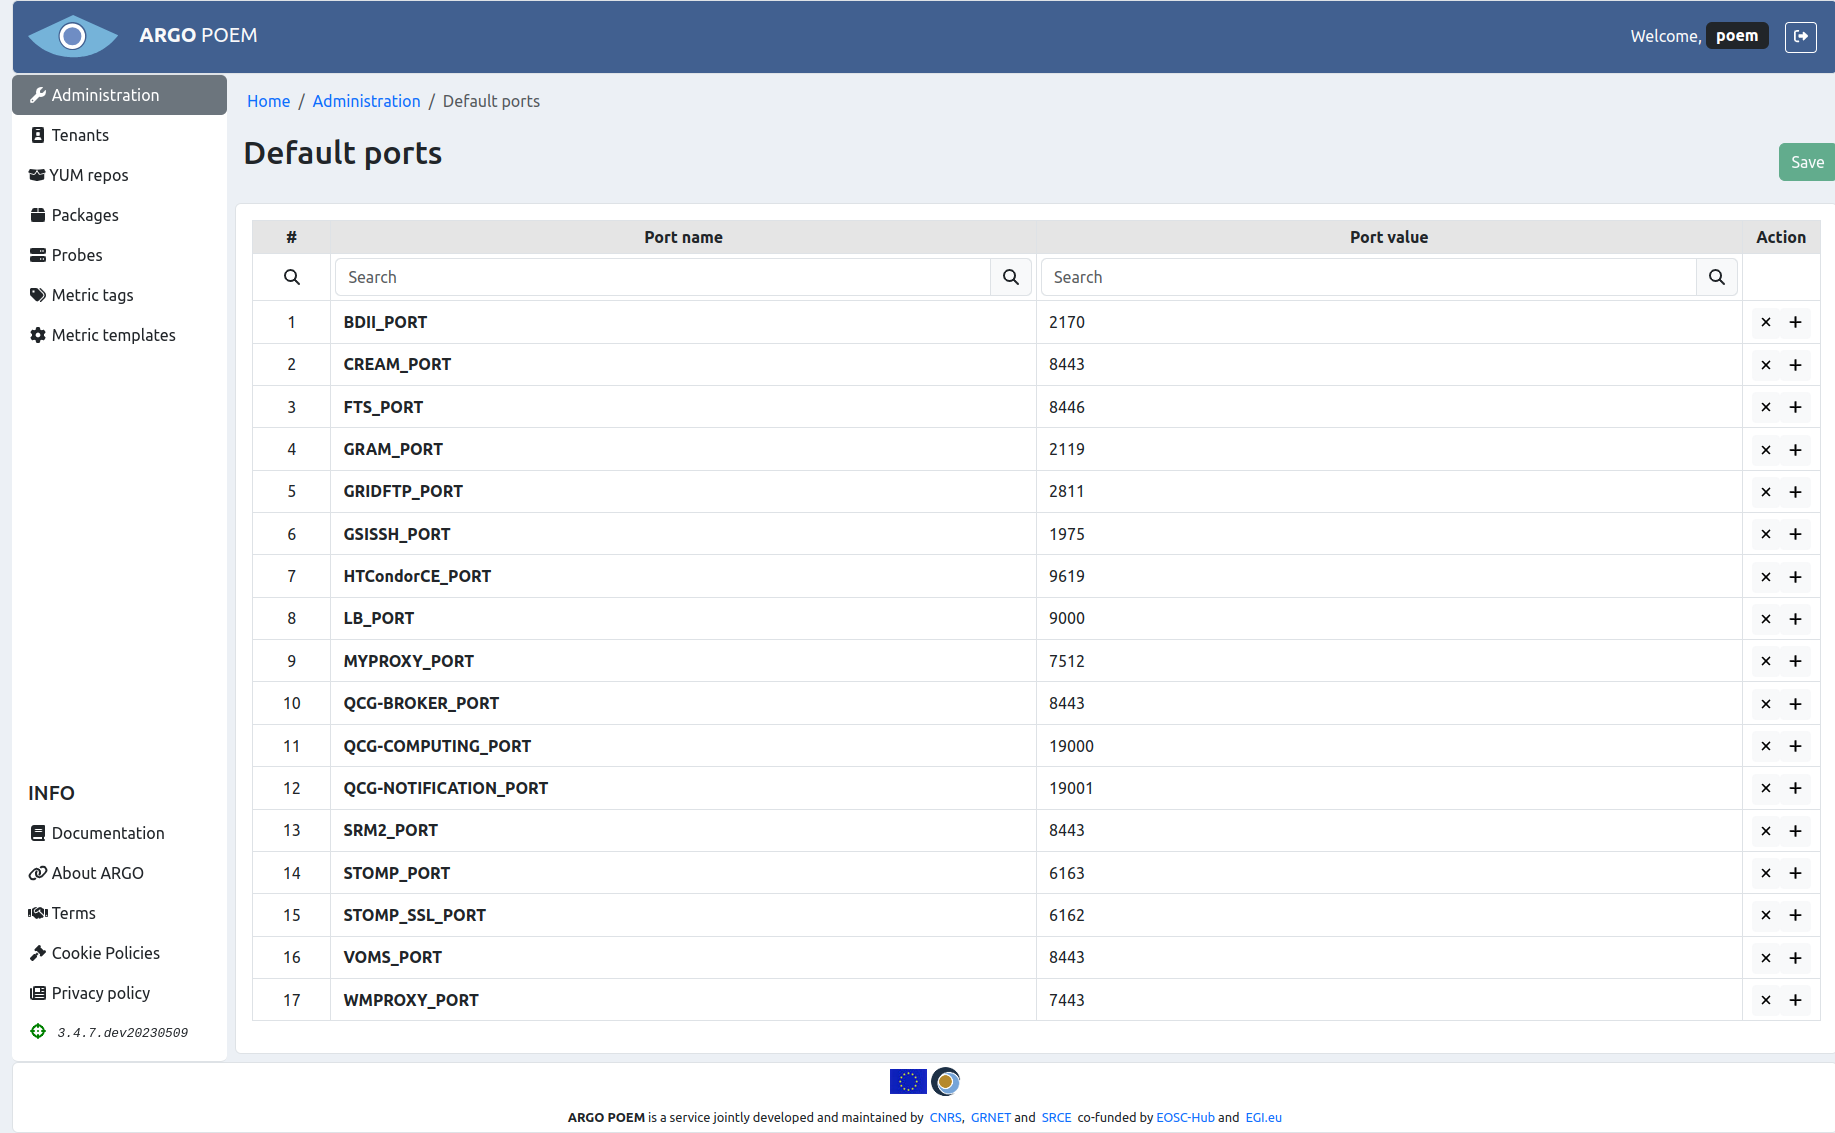Click the Administration wrench icon in sidebar
The image size is (1835, 1133).
pos(38,94)
